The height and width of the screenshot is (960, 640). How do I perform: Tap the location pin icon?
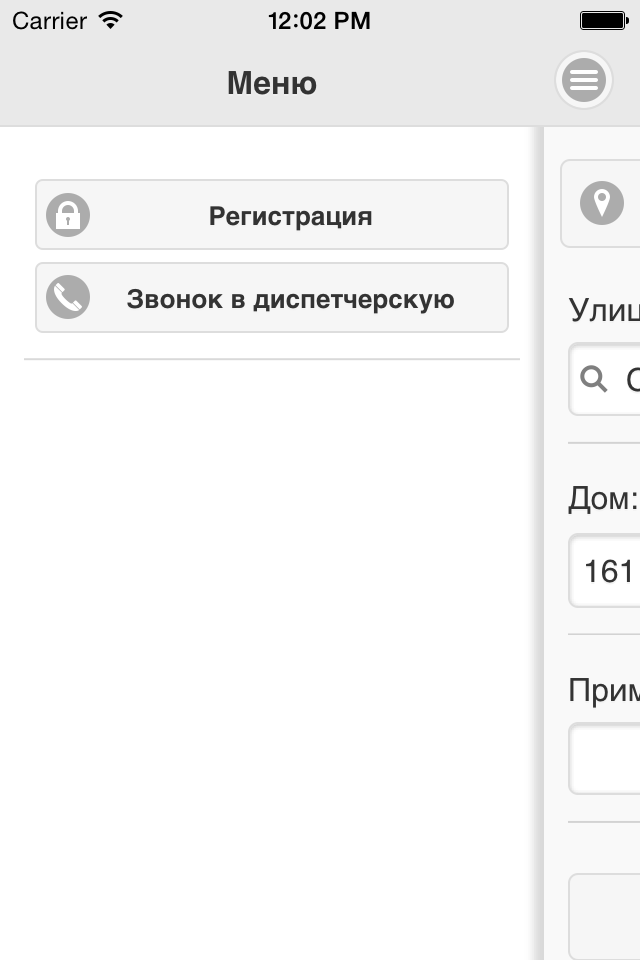tap(601, 203)
